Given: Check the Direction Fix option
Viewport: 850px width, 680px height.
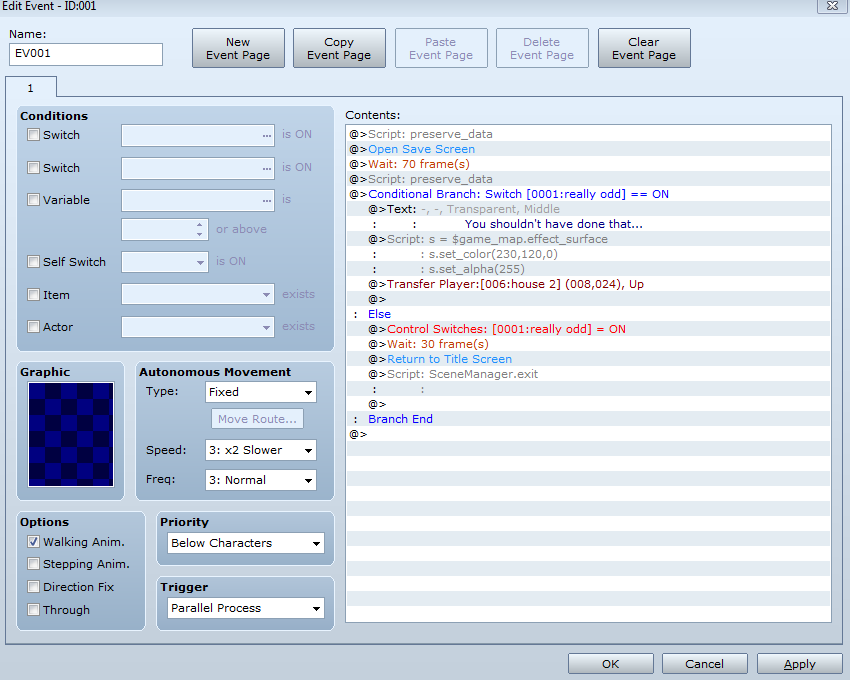Looking at the screenshot, I should tap(34, 587).
